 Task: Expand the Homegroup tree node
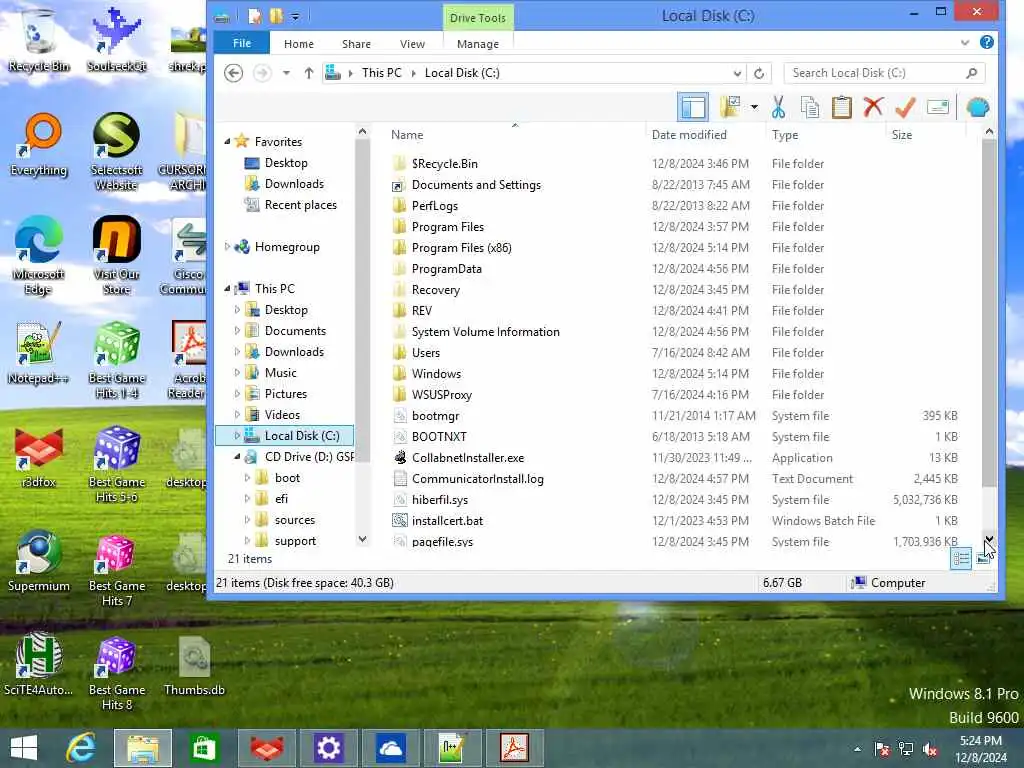point(227,247)
